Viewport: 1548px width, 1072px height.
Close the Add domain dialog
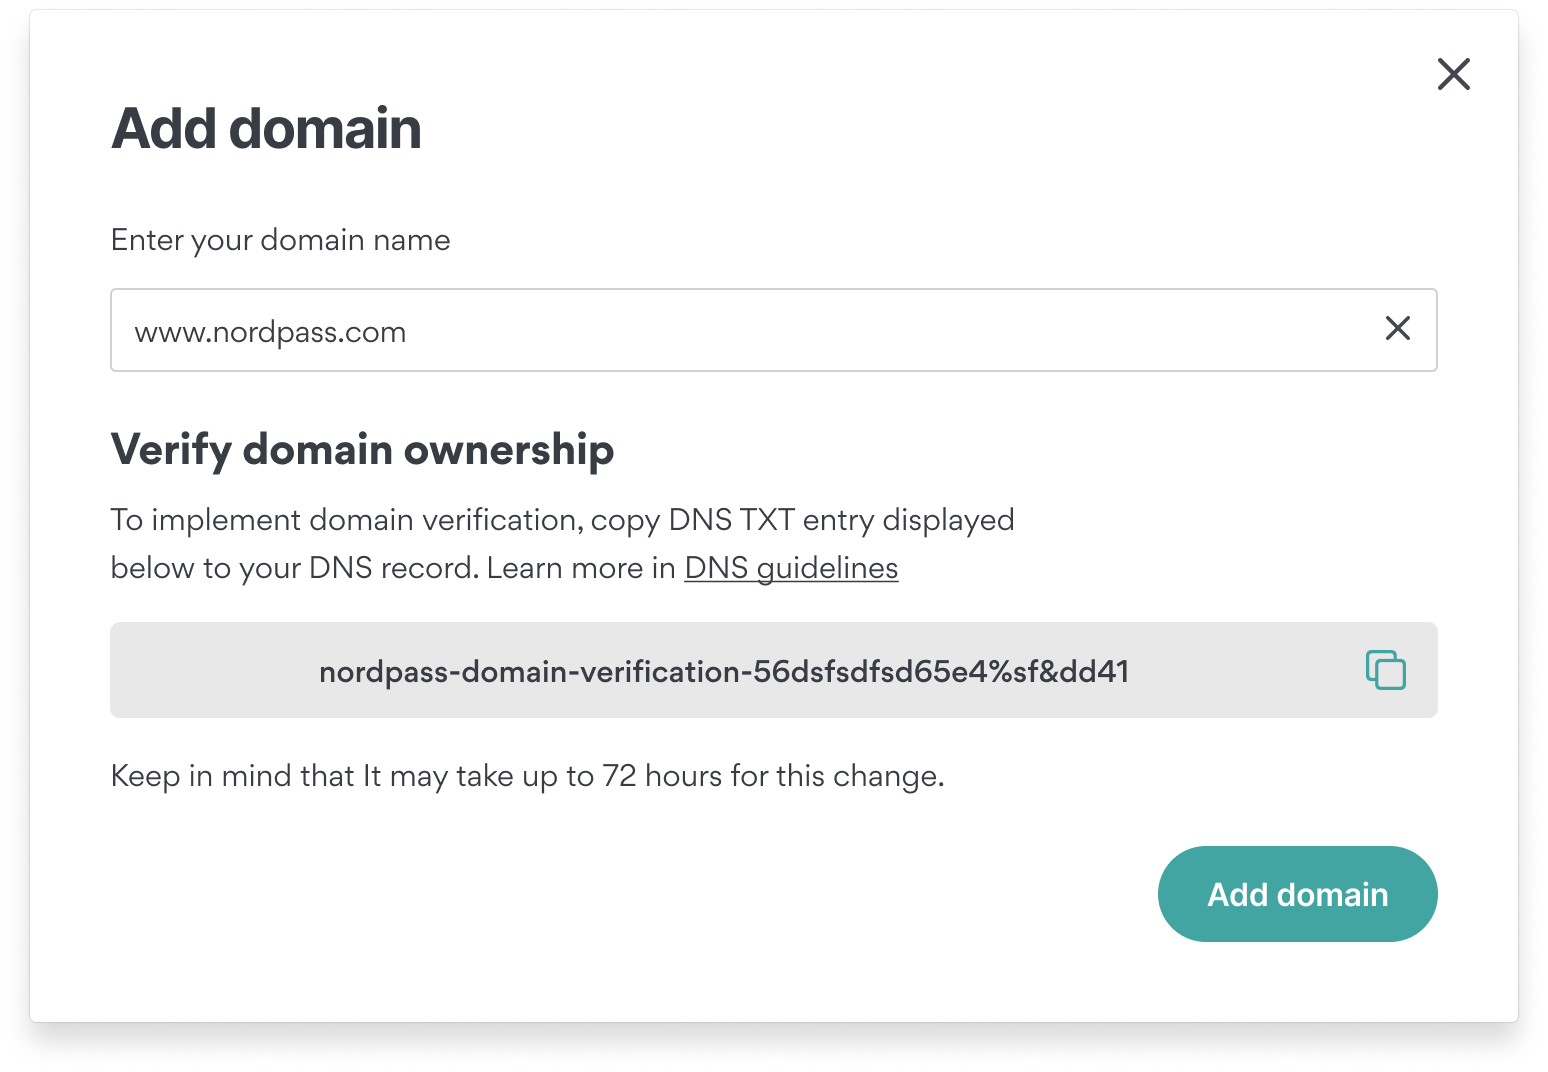pos(1454,74)
